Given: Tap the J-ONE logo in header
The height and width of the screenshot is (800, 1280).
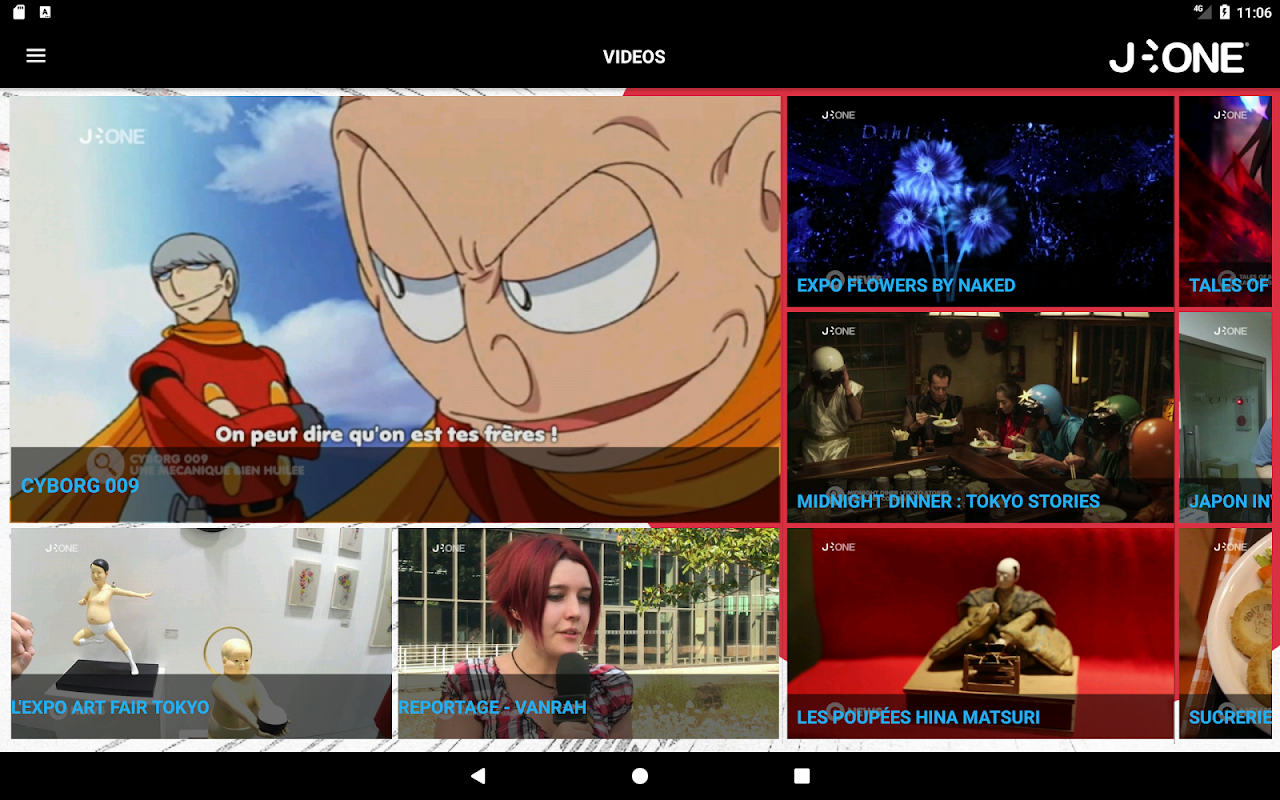Looking at the screenshot, I should click(x=1179, y=57).
